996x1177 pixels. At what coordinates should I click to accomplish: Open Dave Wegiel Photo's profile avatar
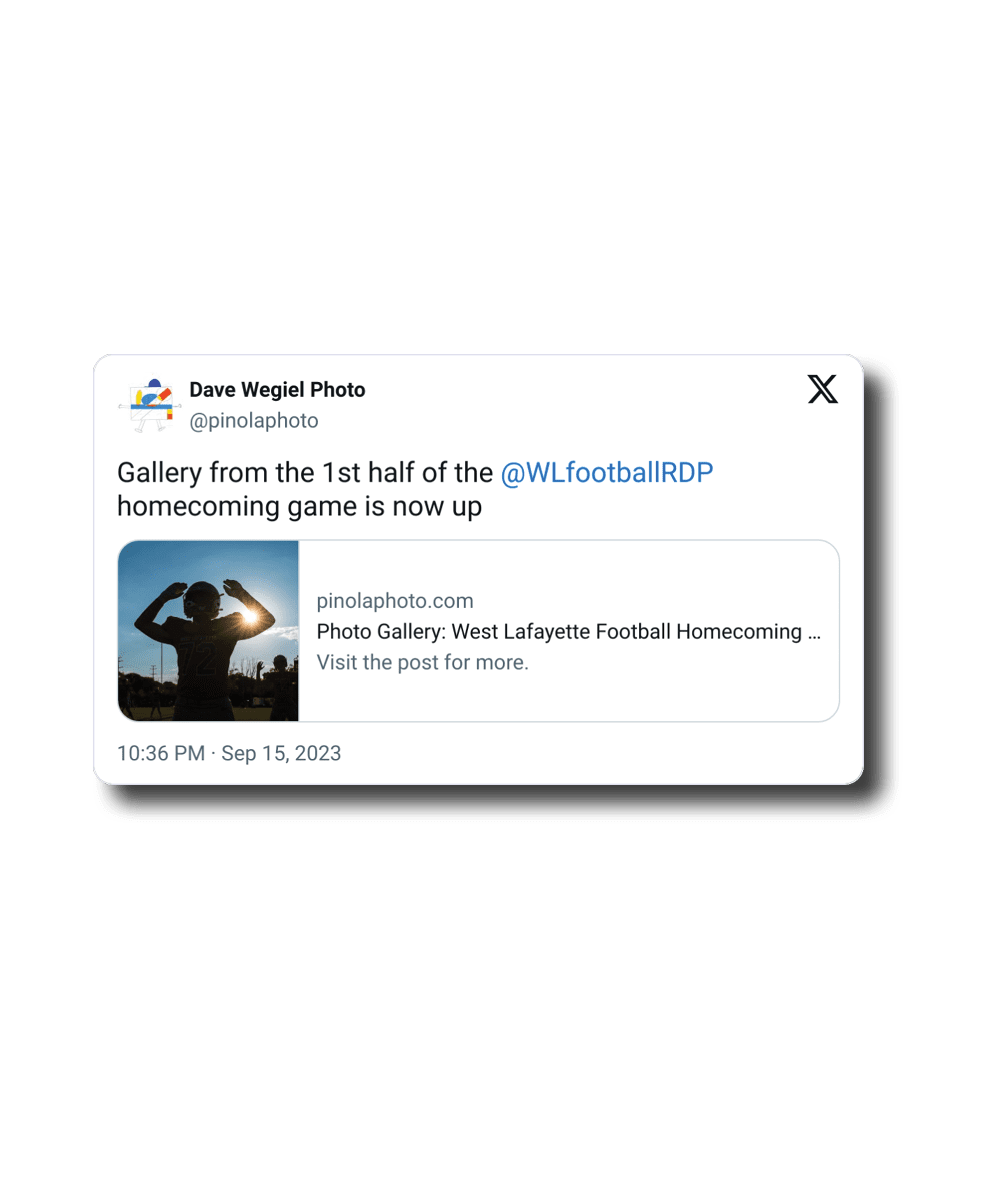point(148,405)
